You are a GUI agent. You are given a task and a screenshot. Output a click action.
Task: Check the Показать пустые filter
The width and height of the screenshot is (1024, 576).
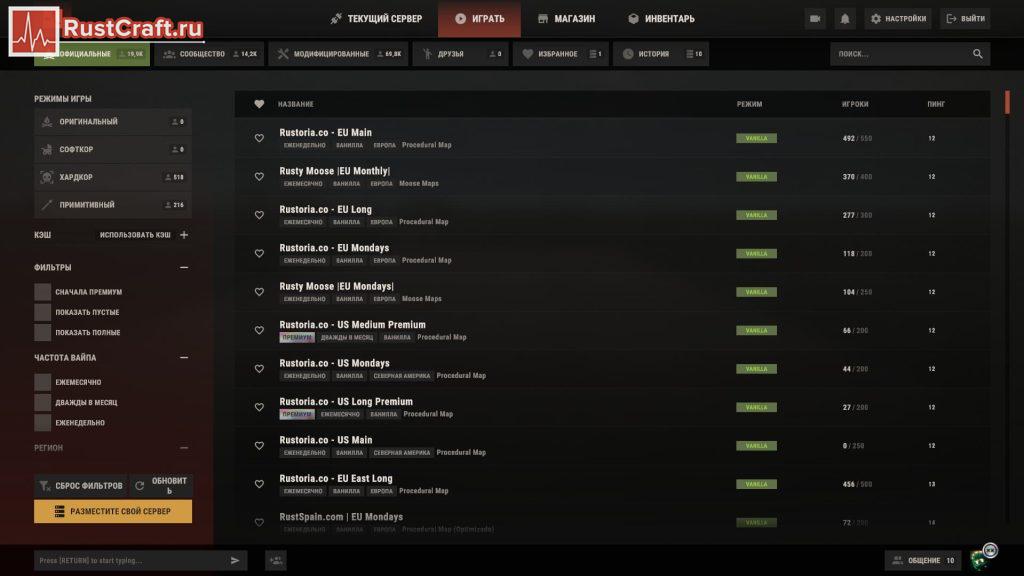point(42,312)
